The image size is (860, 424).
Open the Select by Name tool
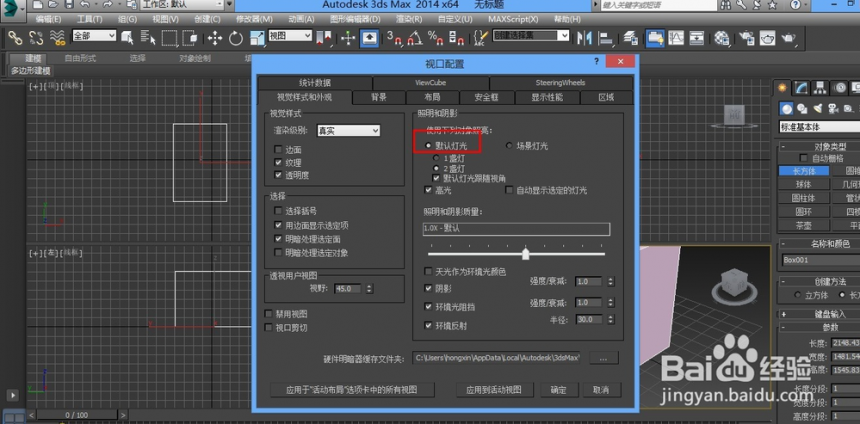(x=148, y=38)
